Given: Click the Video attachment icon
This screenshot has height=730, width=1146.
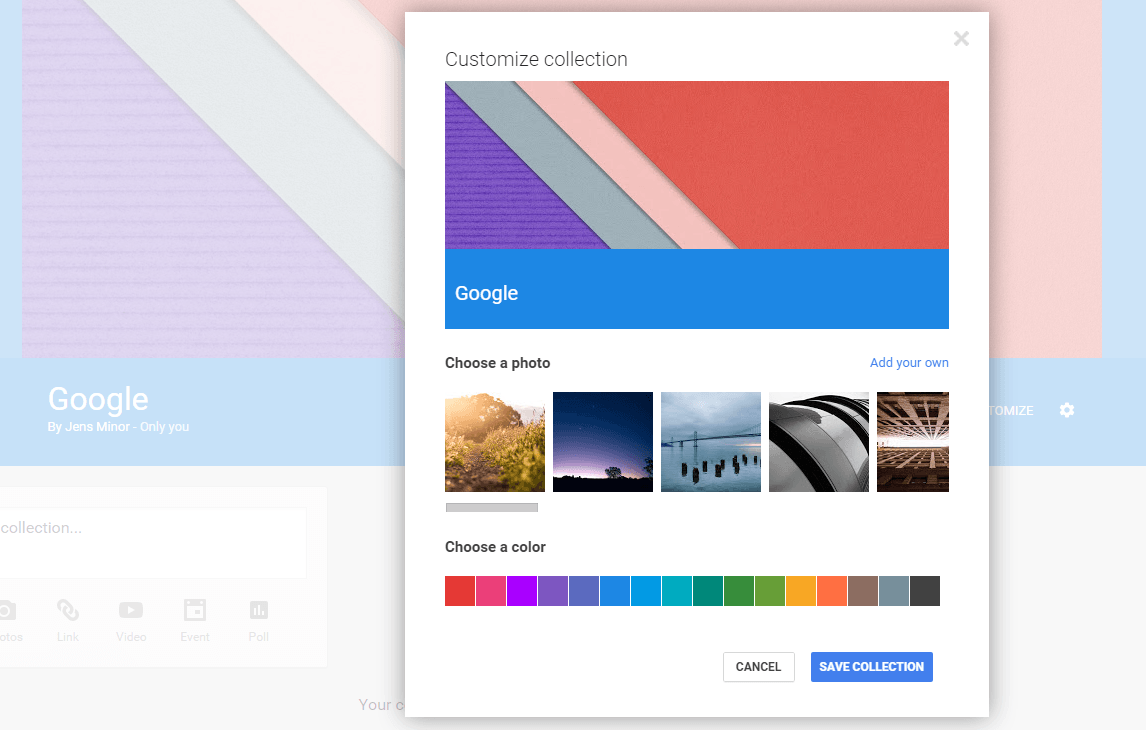Looking at the screenshot, I should tap(131, 610).
